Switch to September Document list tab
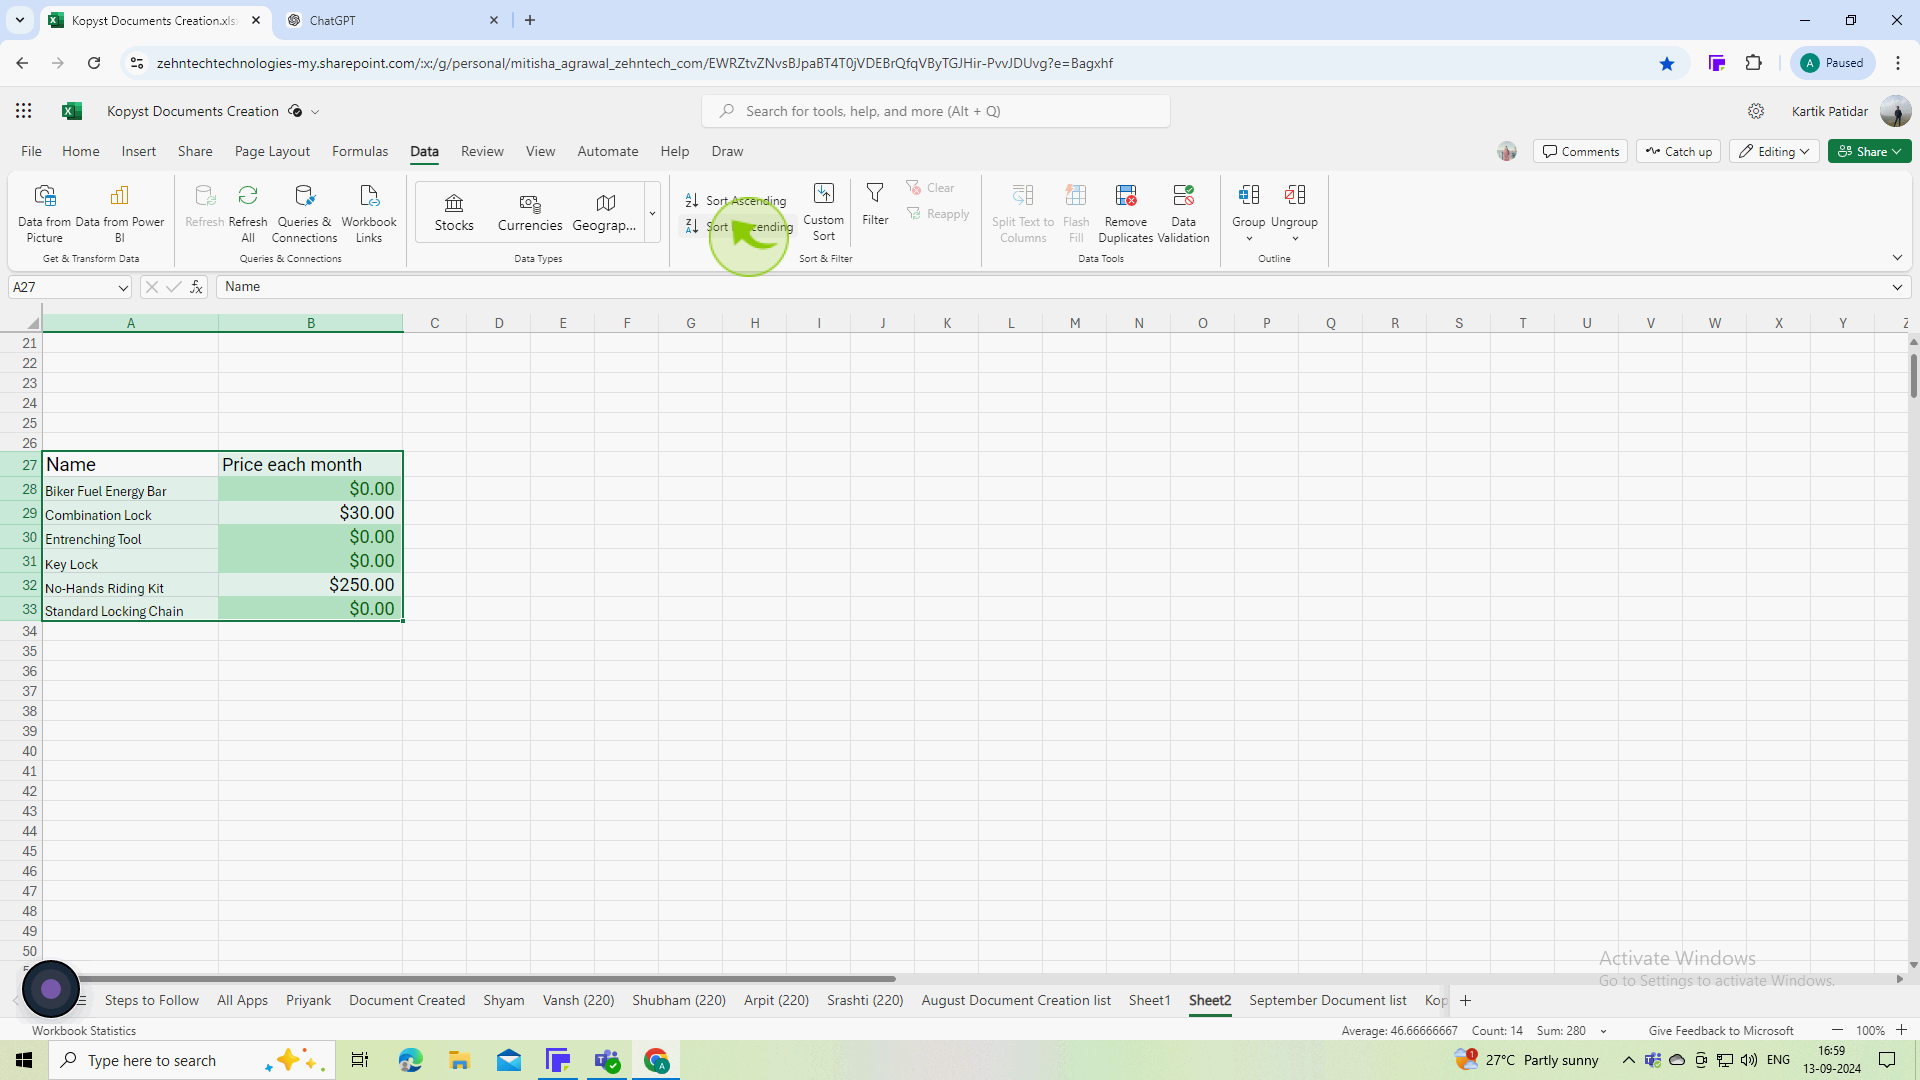Screen dimensions: 1920x1080 [1328, 1001]
